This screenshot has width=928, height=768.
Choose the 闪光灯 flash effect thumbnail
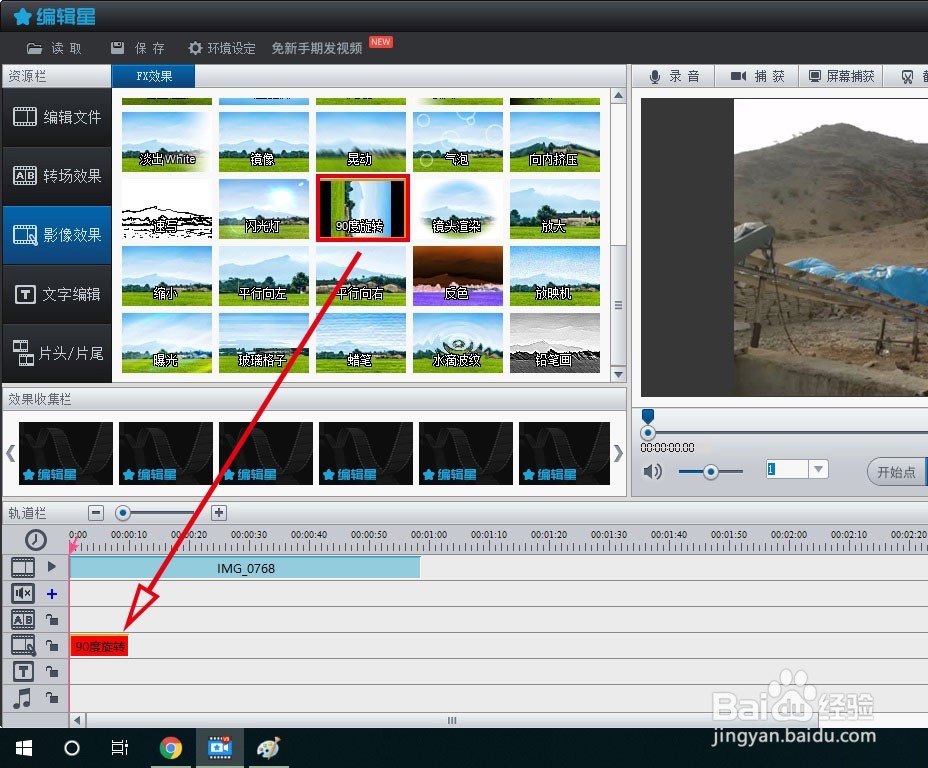pos(264,209)
